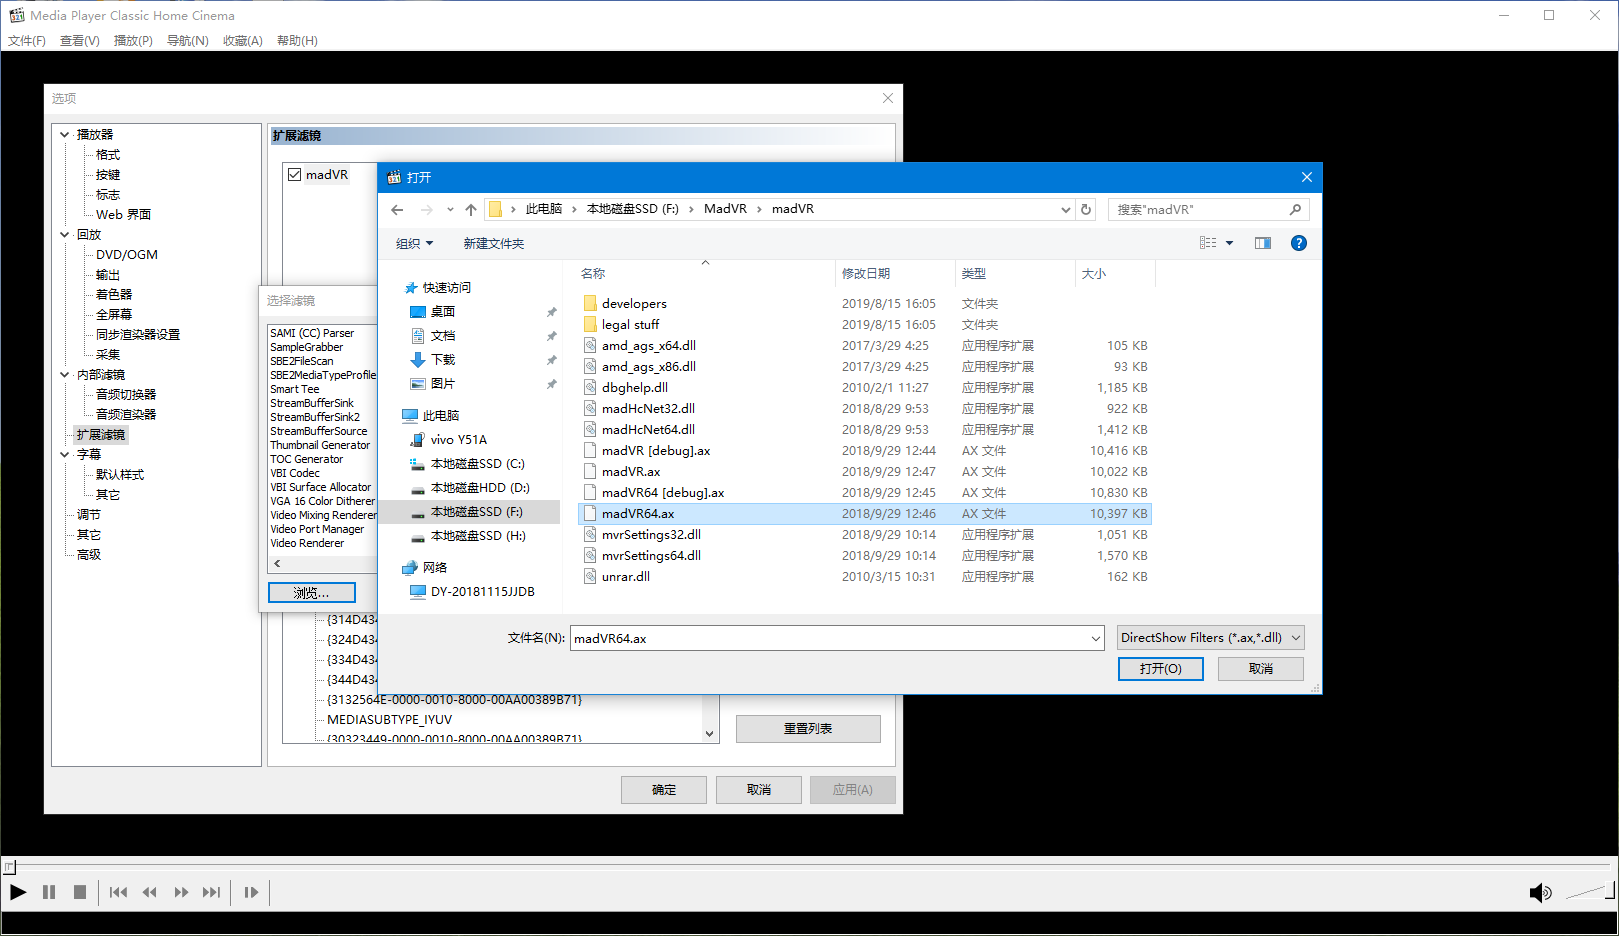This screenshot has height=936, width=1619.
Task: Expand the 组织 dropdown menu
Action: coord(414,244)
